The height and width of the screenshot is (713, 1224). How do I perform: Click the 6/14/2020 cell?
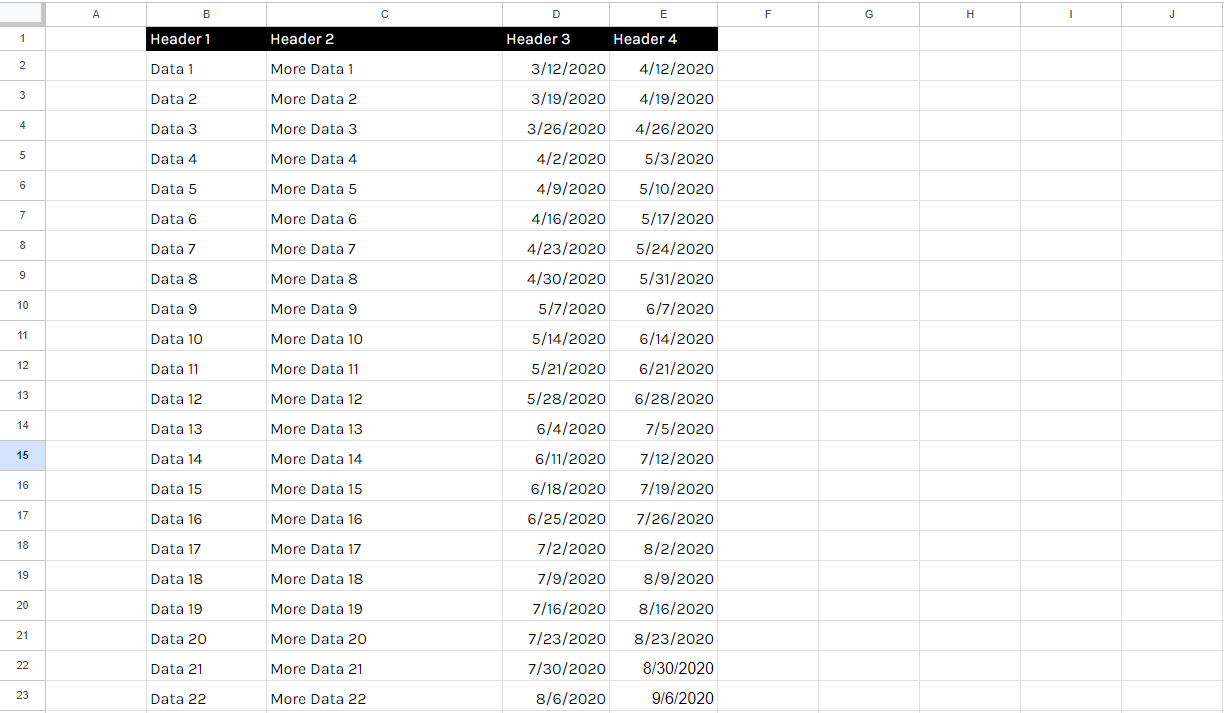tap(664, 336)
